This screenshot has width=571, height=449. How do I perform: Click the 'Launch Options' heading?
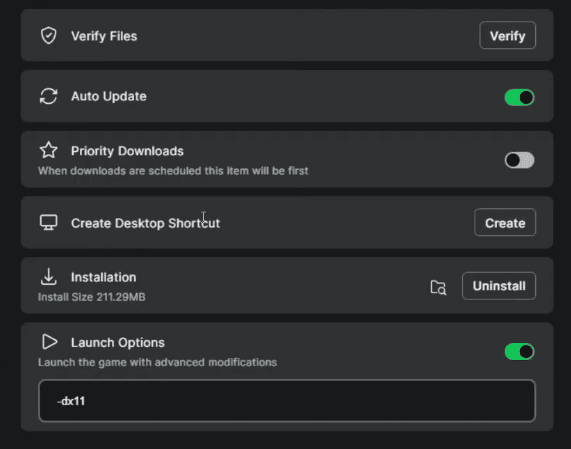click(x=118, y=343)
